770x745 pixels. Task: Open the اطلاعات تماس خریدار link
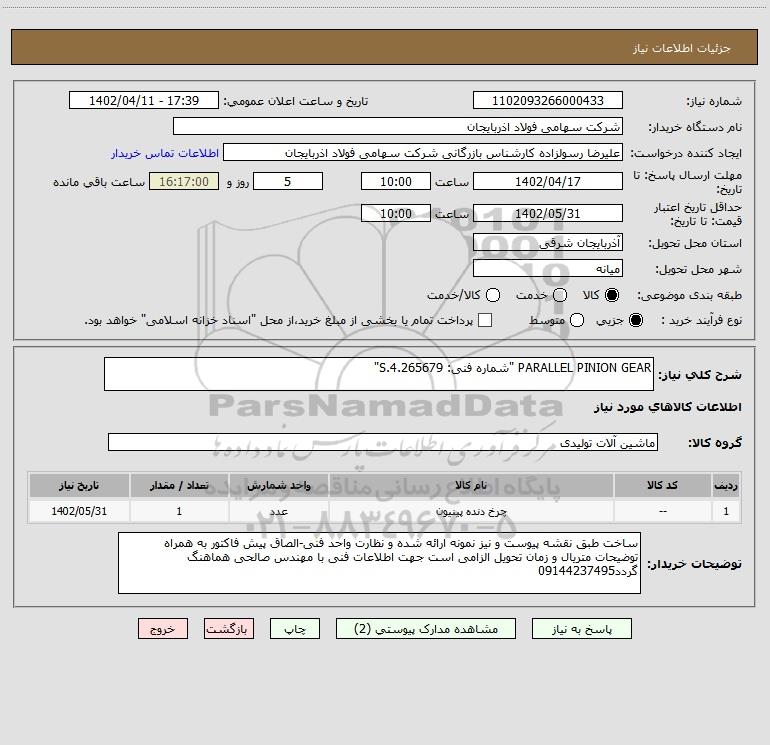[165, 153]
